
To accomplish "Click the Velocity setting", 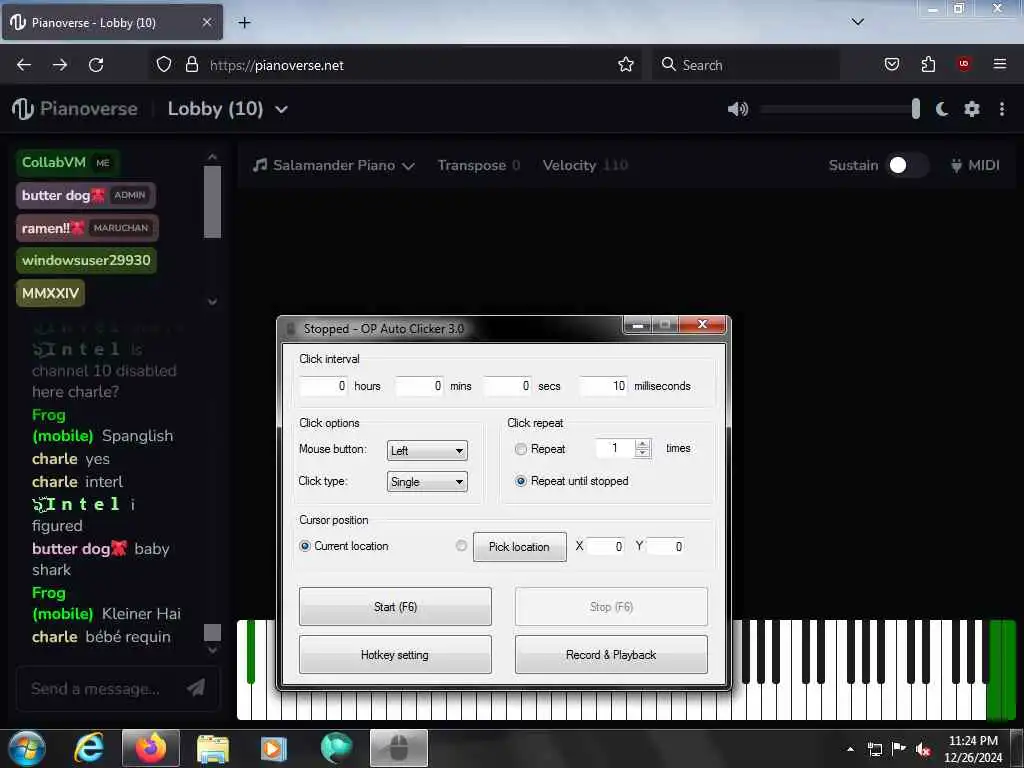I will point(585,165).
